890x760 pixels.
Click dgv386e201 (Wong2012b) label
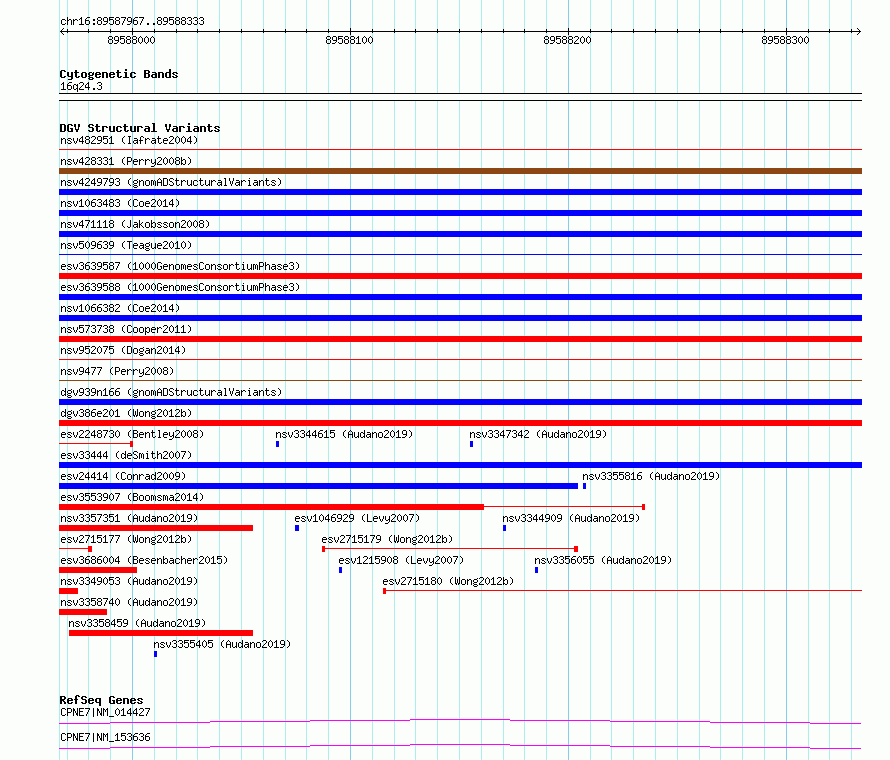point(126,413)
